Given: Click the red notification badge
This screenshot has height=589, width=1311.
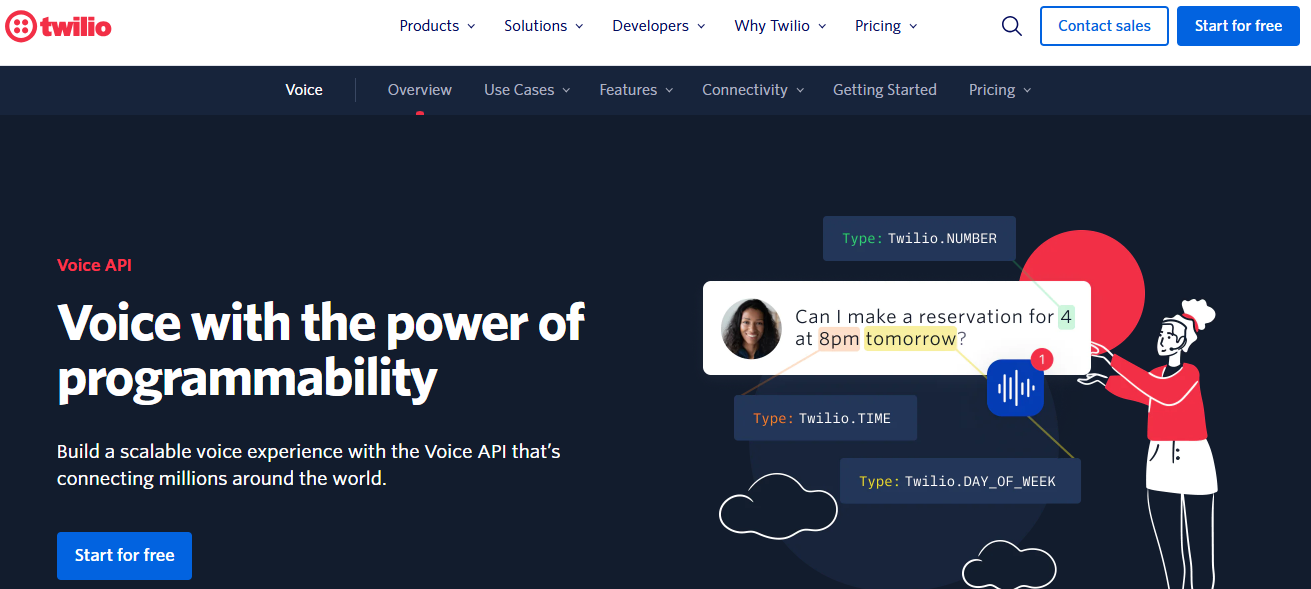Looking at the screenshot, I should pos(1041,359).
